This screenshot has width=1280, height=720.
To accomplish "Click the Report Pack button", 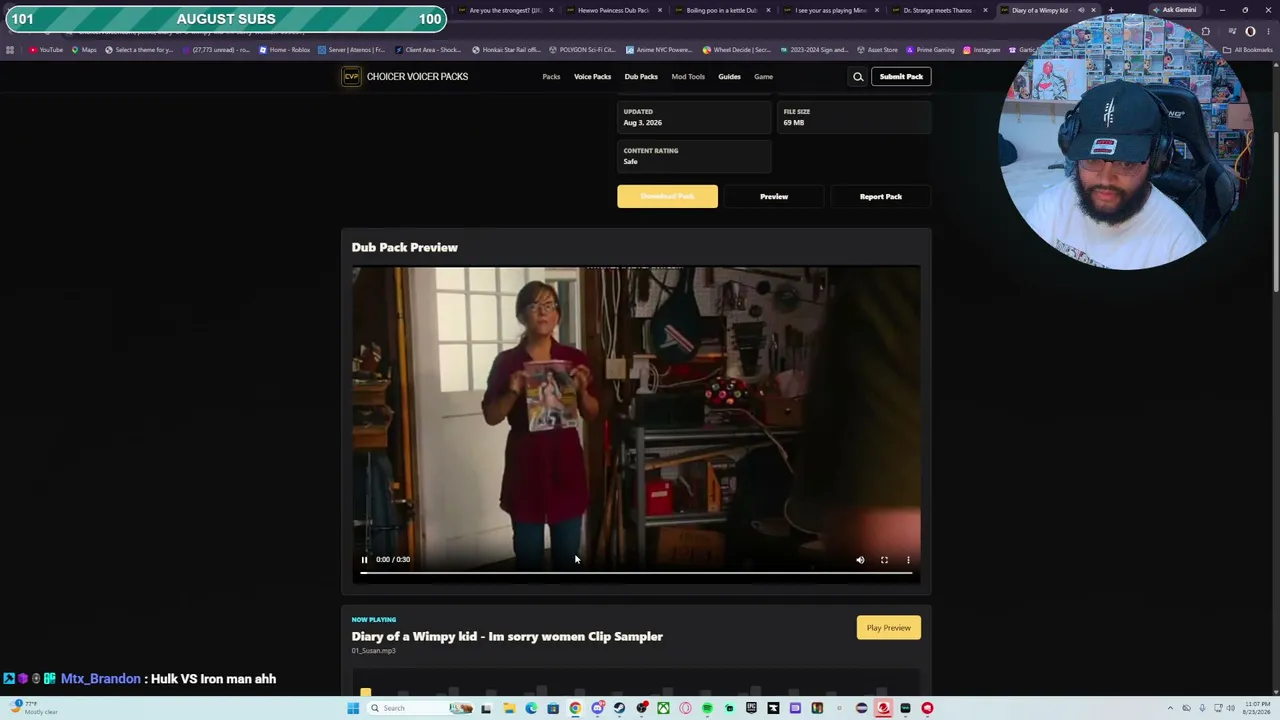I will pos(880,196).
